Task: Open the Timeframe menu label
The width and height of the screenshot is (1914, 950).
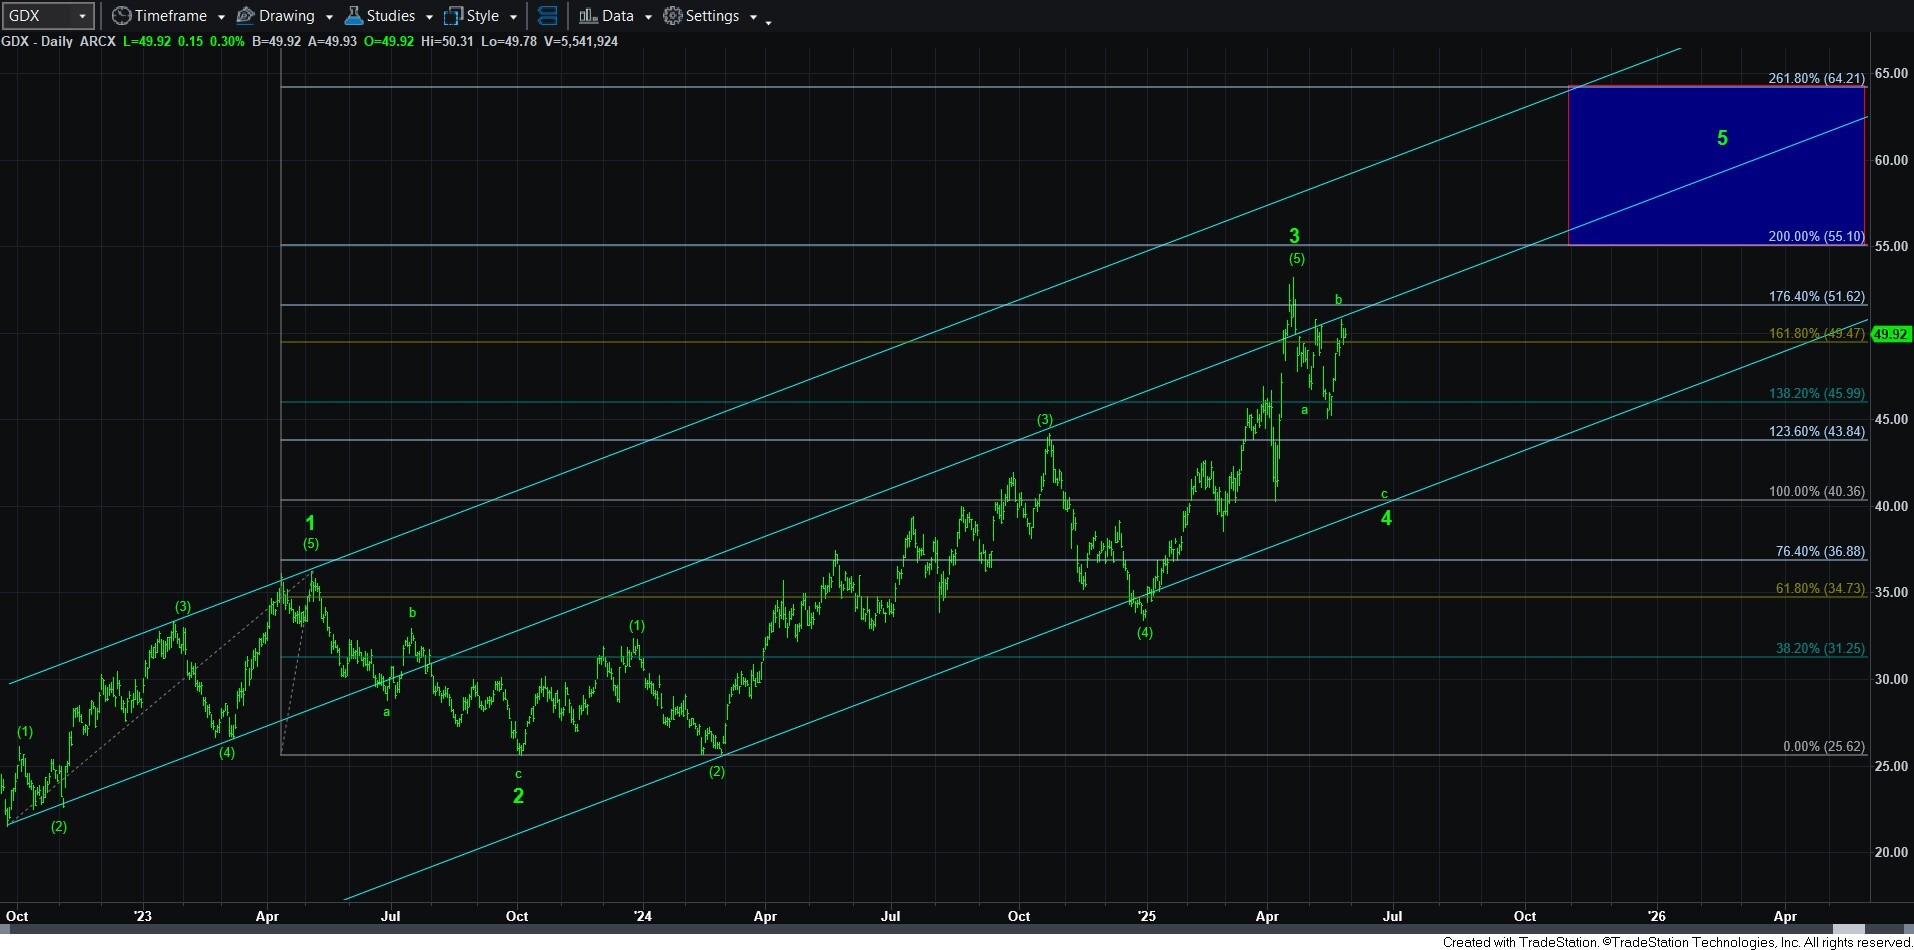Action: click(171, 16)
